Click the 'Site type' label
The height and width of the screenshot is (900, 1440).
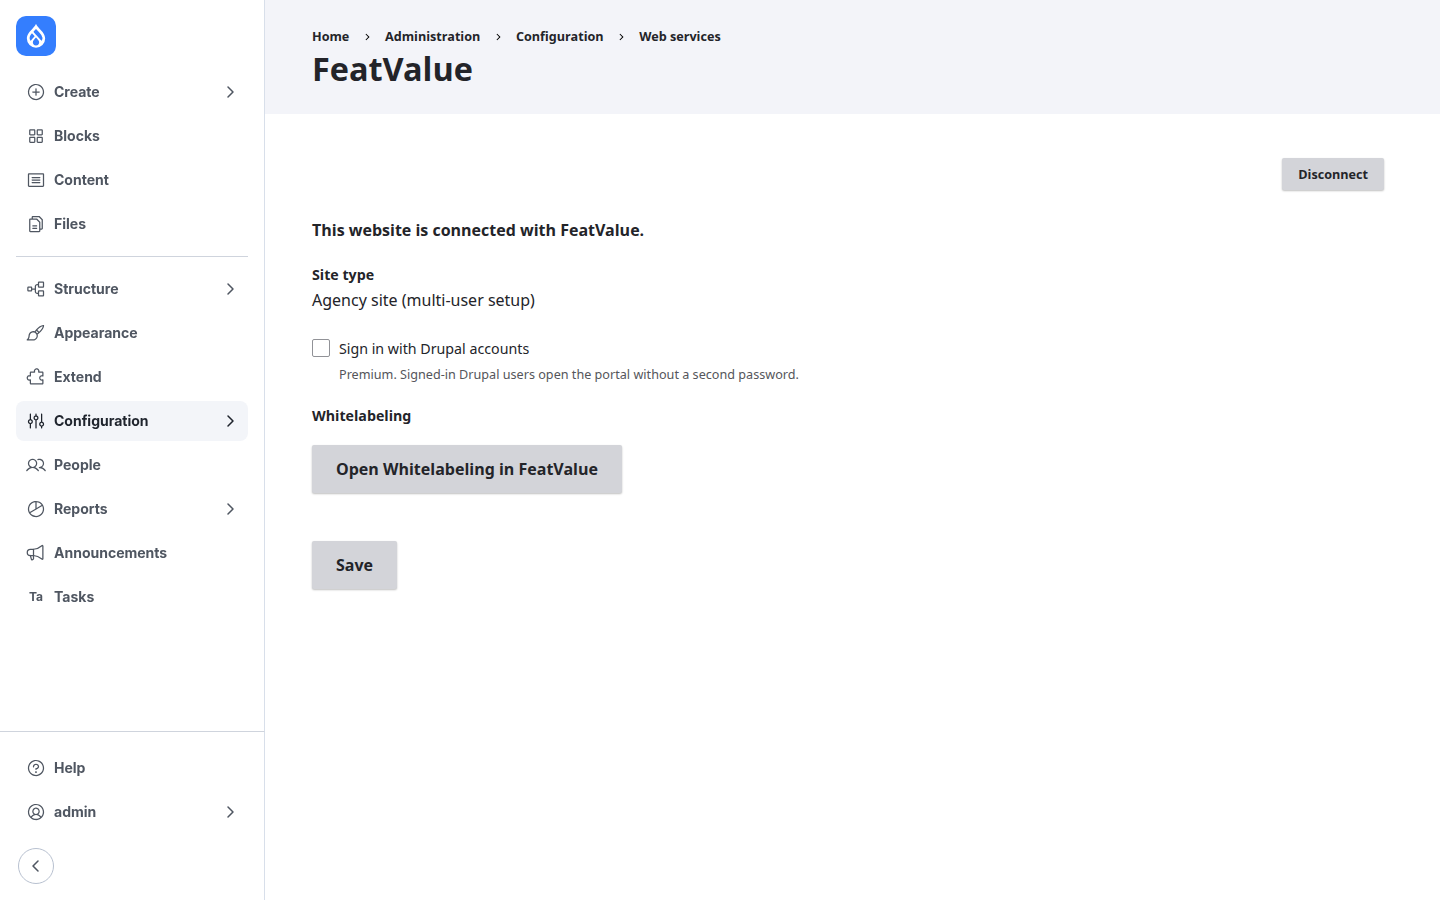[x=343, y=275]
